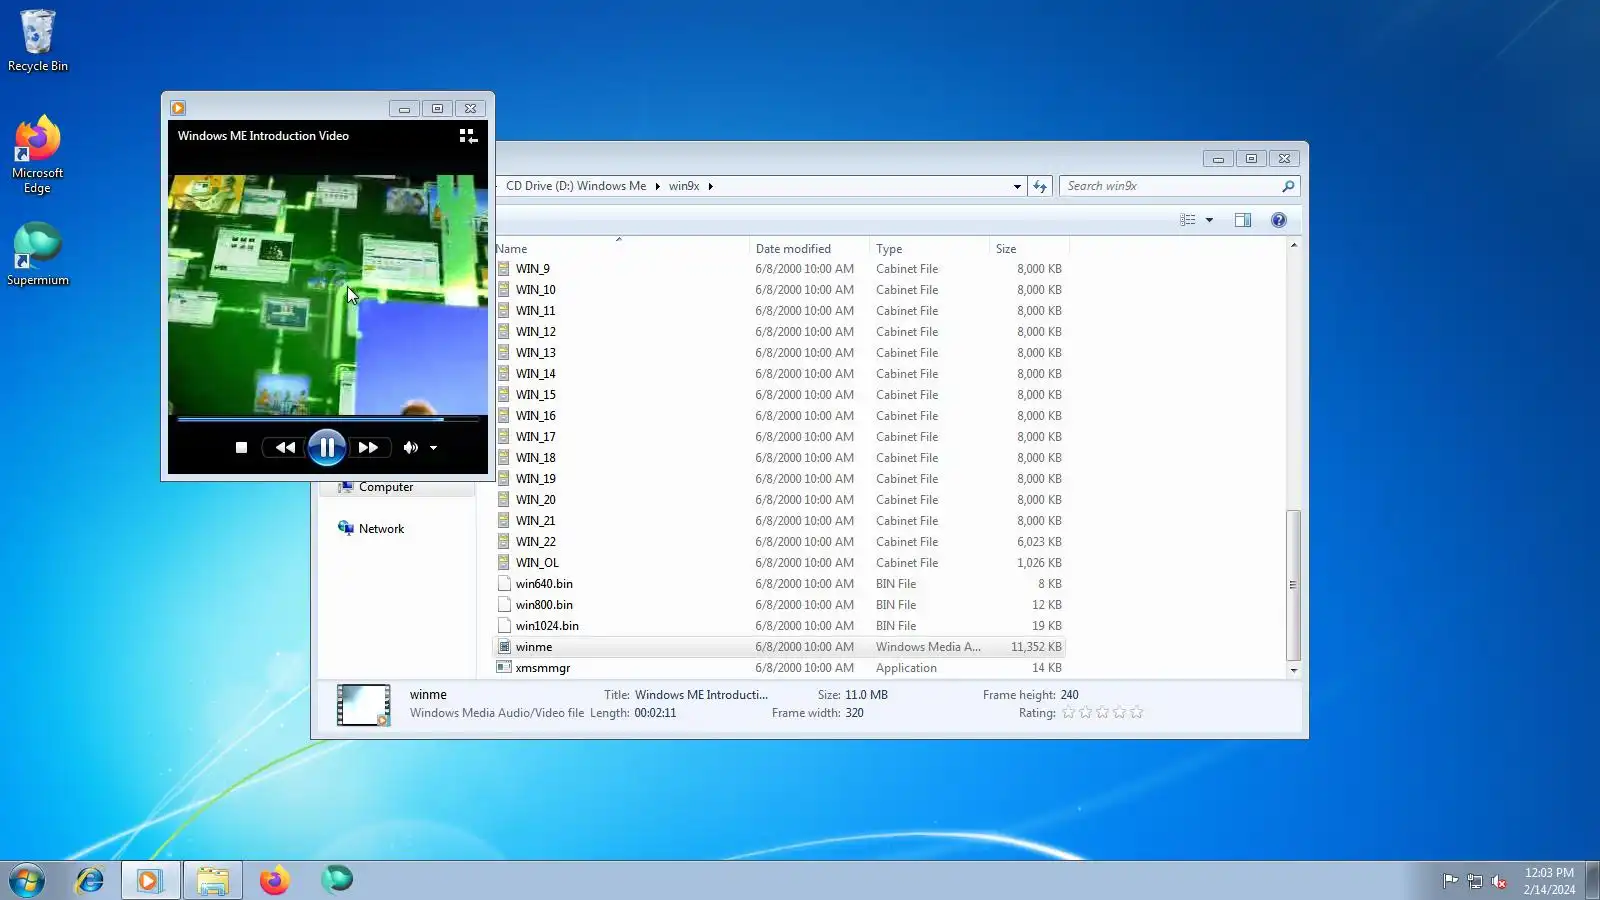Rate winme with five stars
This screenshot has height=900, width=1600.
point(1136,713)
